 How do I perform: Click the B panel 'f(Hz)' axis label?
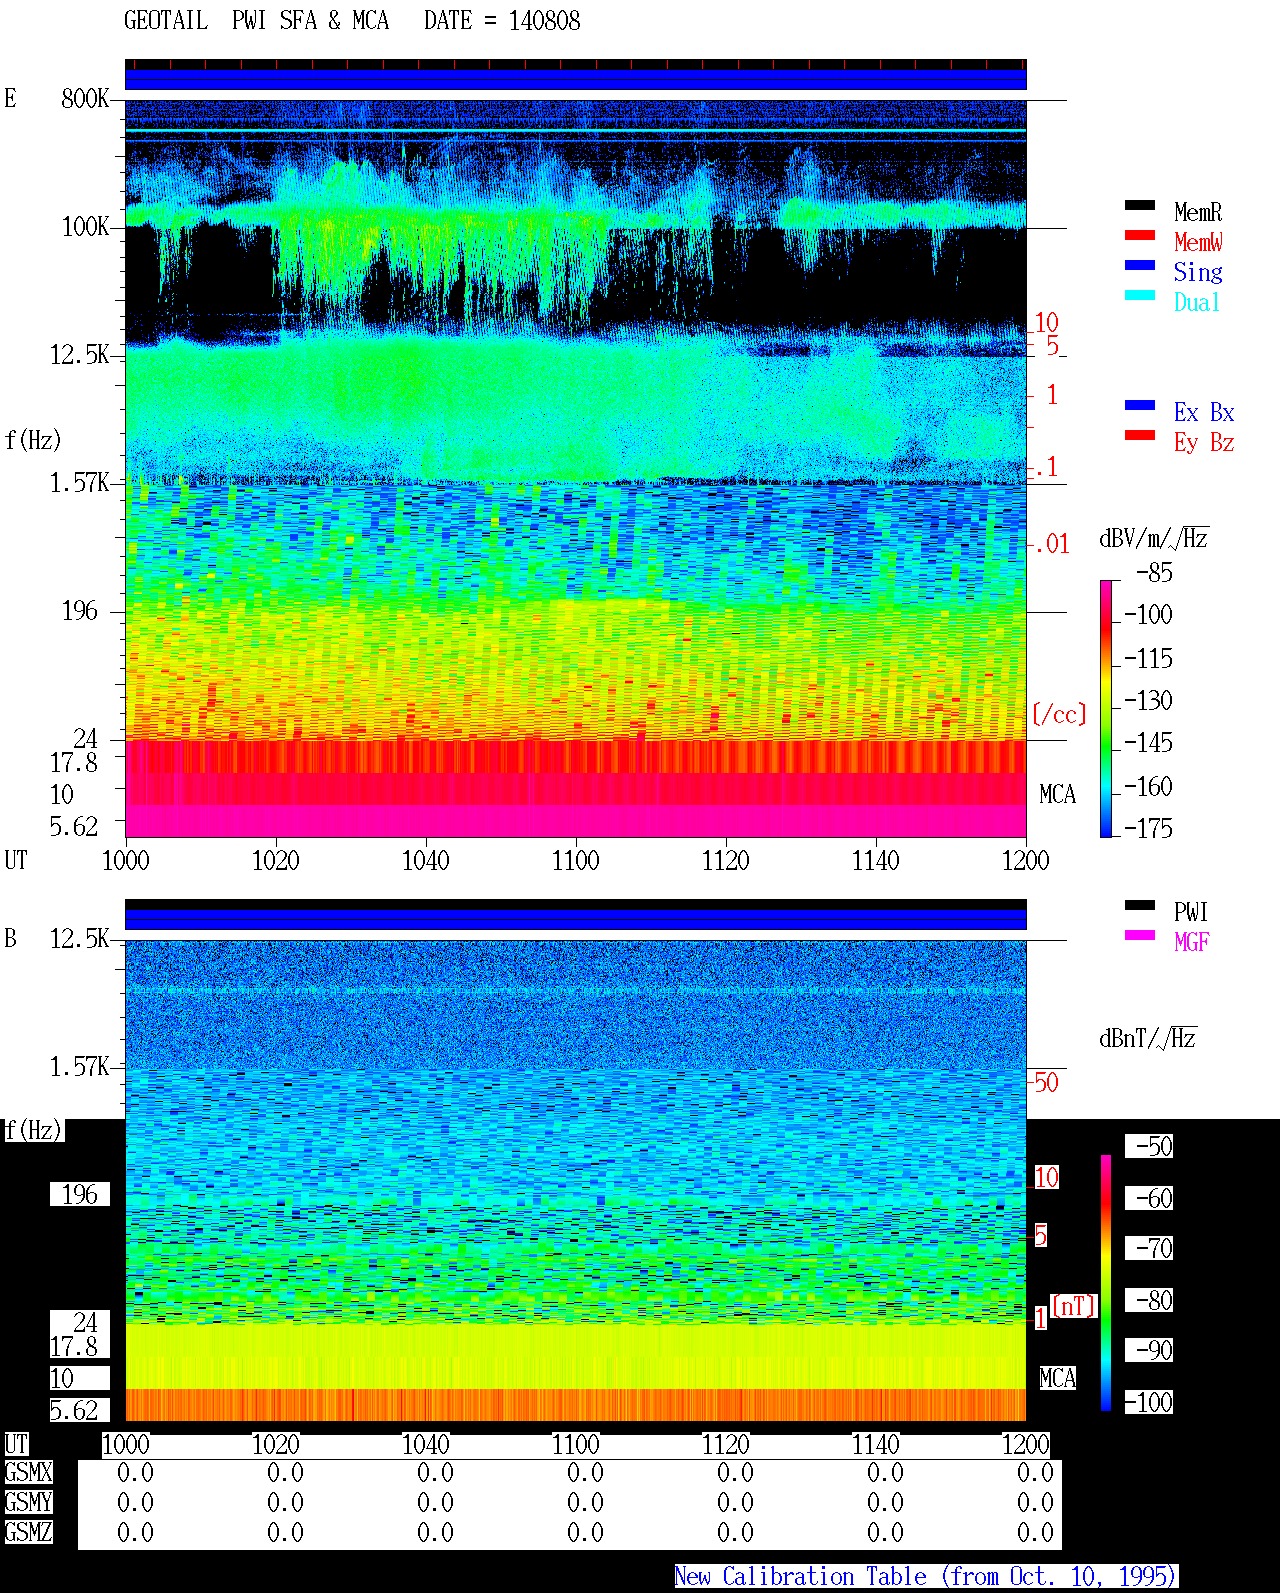point(33,1130)
